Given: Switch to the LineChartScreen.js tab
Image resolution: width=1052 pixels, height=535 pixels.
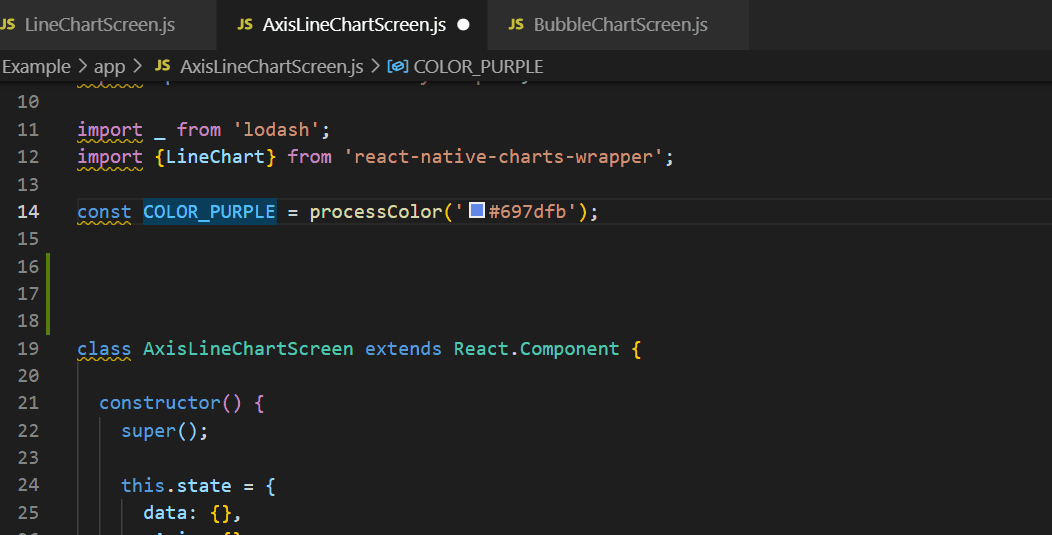Looking at the screenshot, I should [x=99, y=25].
